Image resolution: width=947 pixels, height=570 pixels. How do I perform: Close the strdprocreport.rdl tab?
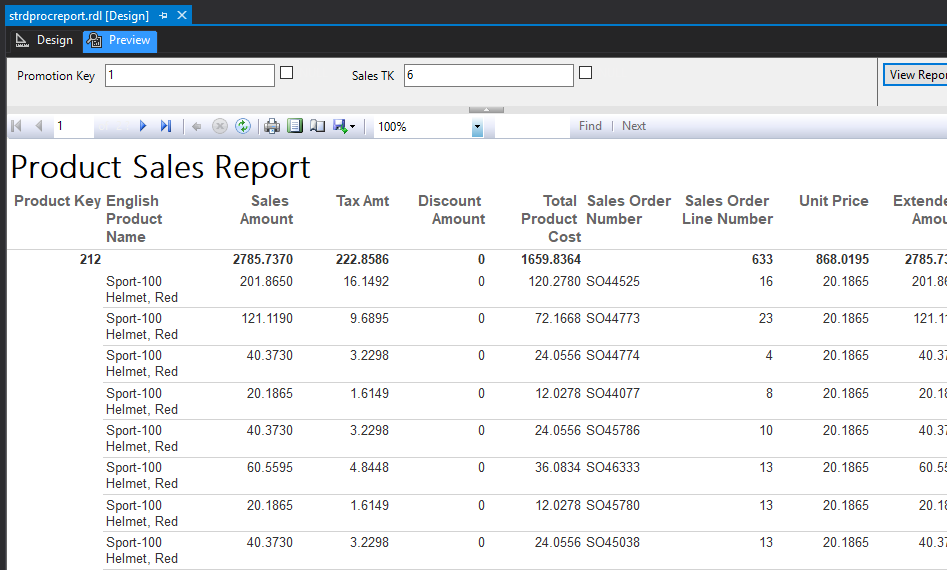(x=182, y=15)
